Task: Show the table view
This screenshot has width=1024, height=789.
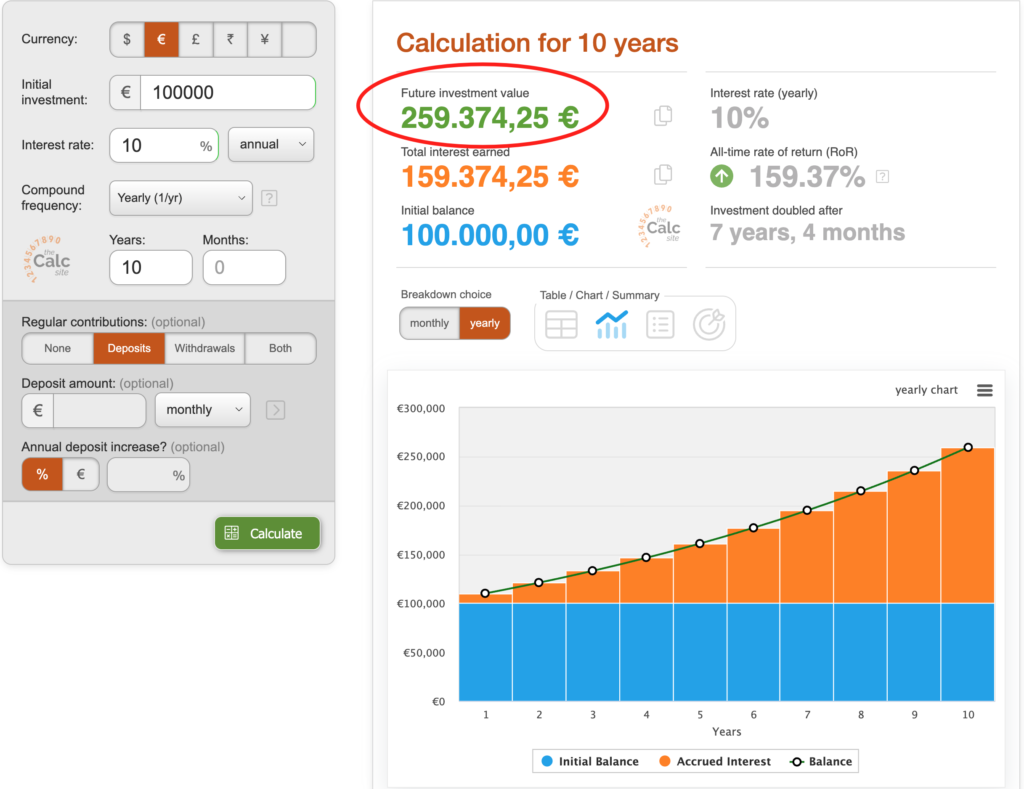Action: 561,325
